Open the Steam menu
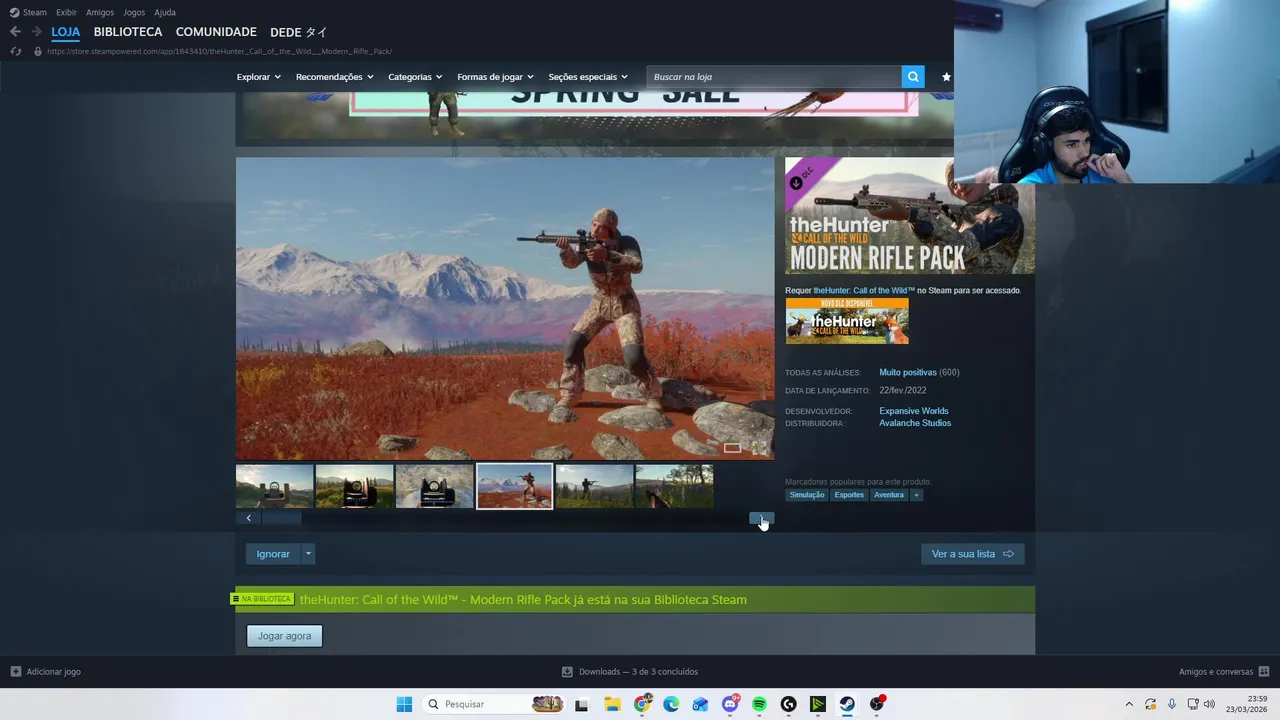This screenshot has width=1280, height=720. tap(35, 12)
